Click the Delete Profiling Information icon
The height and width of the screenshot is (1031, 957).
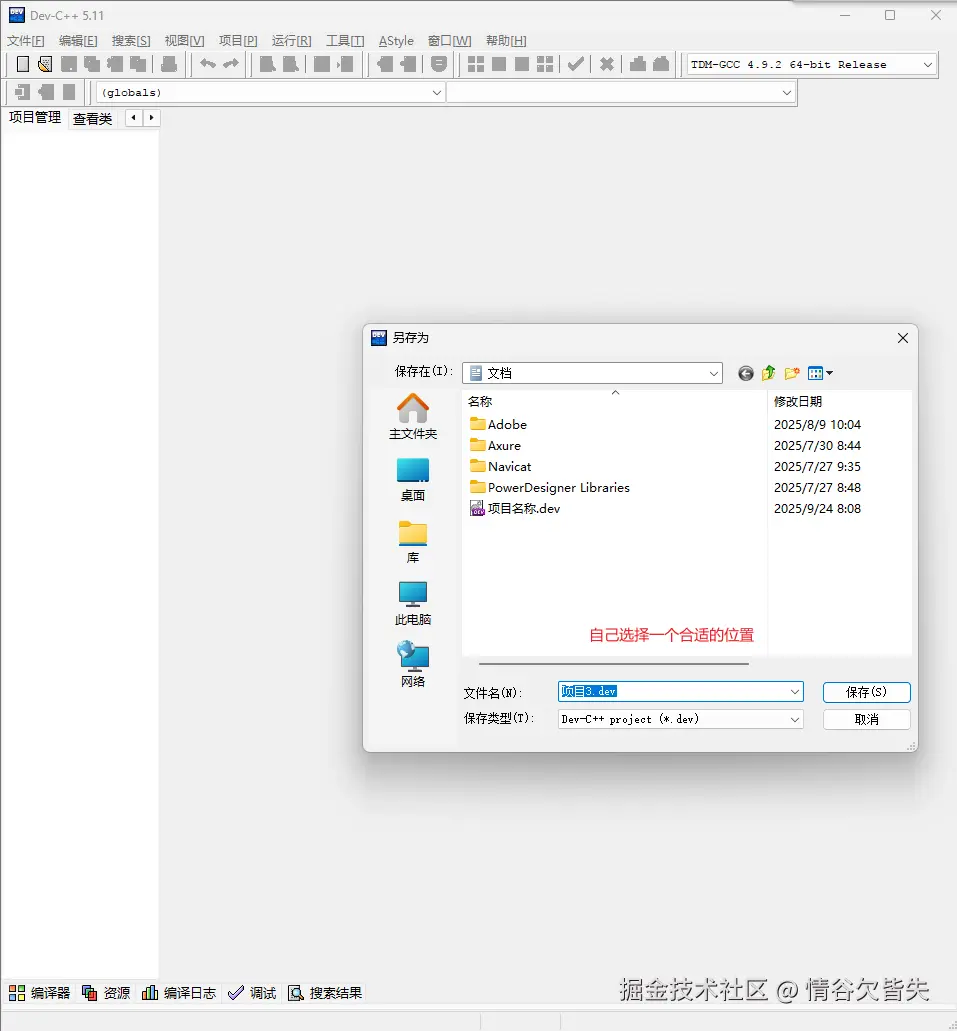click(661, 64)
